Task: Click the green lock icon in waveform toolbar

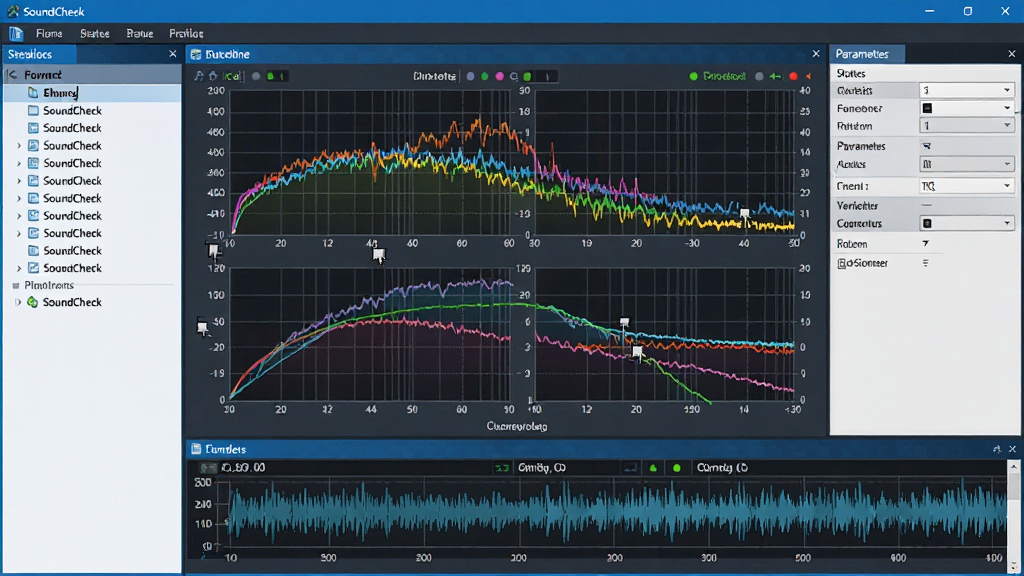Action: pyautogui.click(x=652, y=468)
